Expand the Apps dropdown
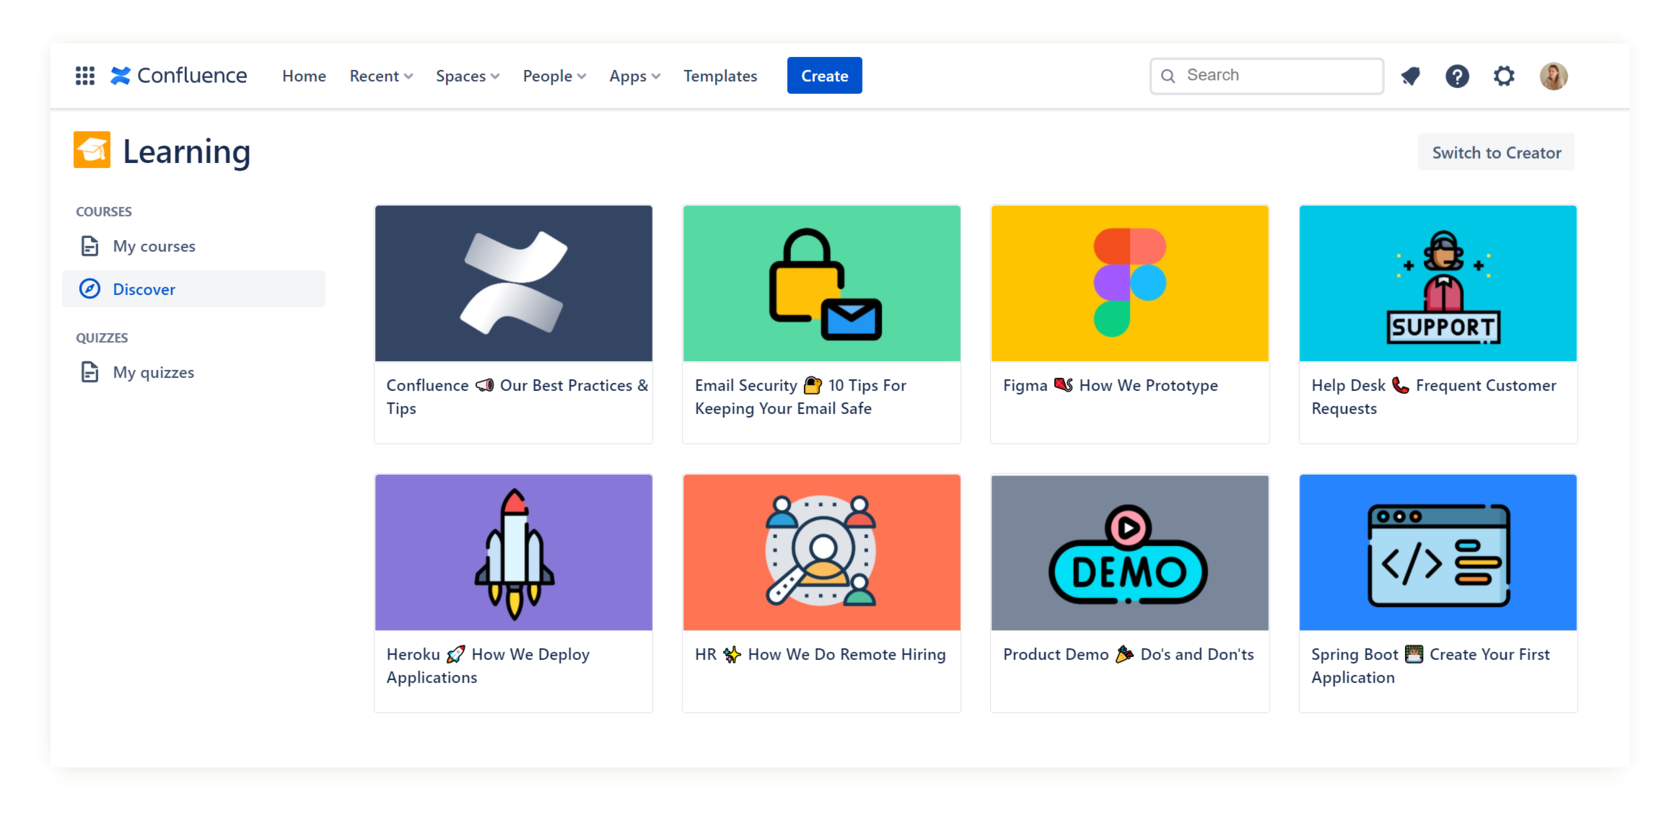The width and height of the screenshot is (1680, 825). (635, 76)
